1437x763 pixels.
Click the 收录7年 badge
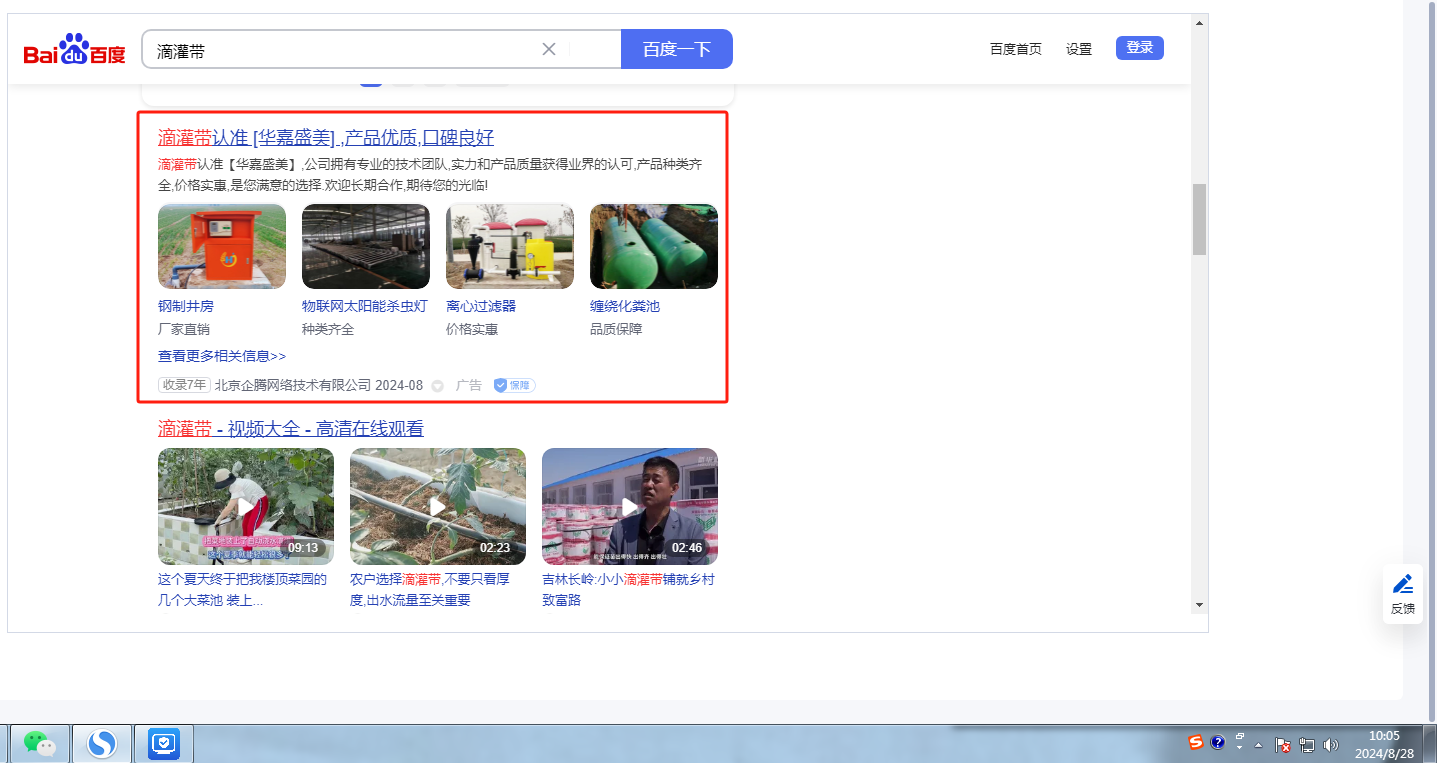(184, 385)
